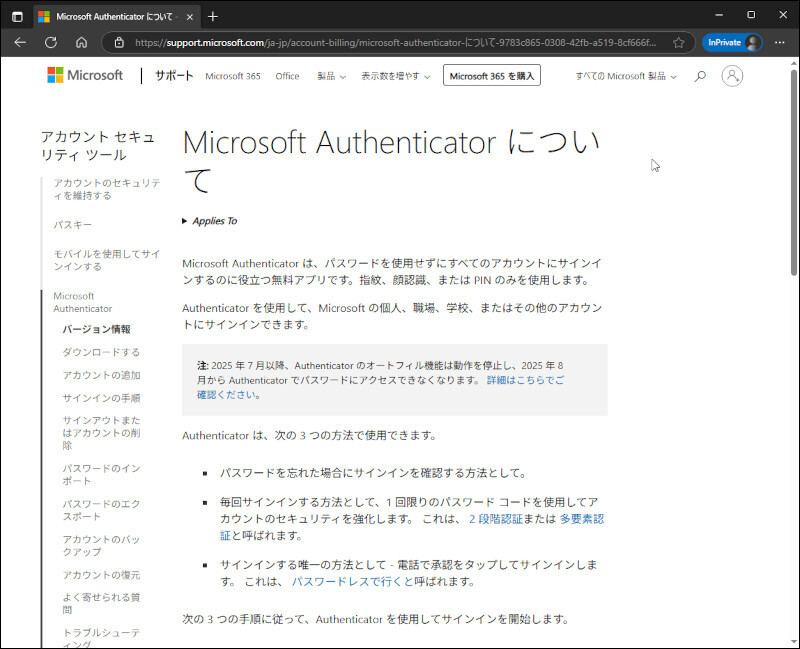800x649 pixels.
Task: Click the page heading Microsoft Authenticator について
Action: pos(391,161)
